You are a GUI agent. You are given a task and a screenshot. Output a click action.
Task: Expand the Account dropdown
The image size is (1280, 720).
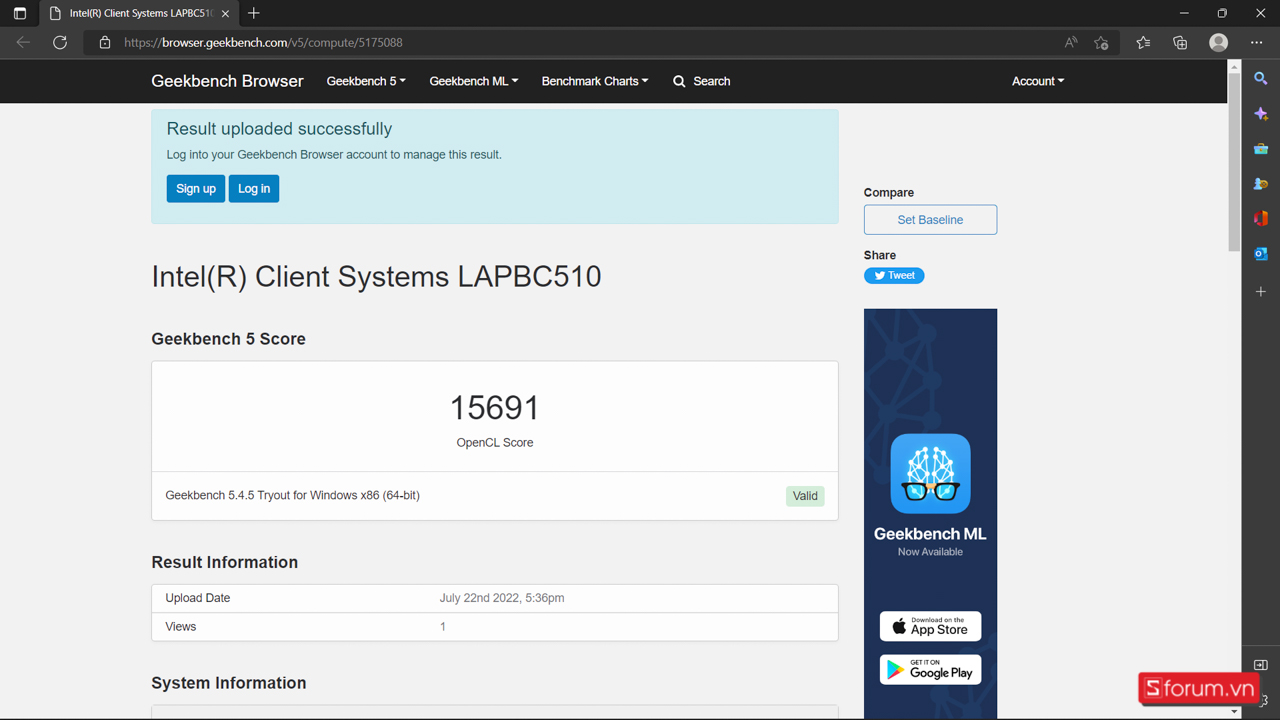pos(1038,81)
